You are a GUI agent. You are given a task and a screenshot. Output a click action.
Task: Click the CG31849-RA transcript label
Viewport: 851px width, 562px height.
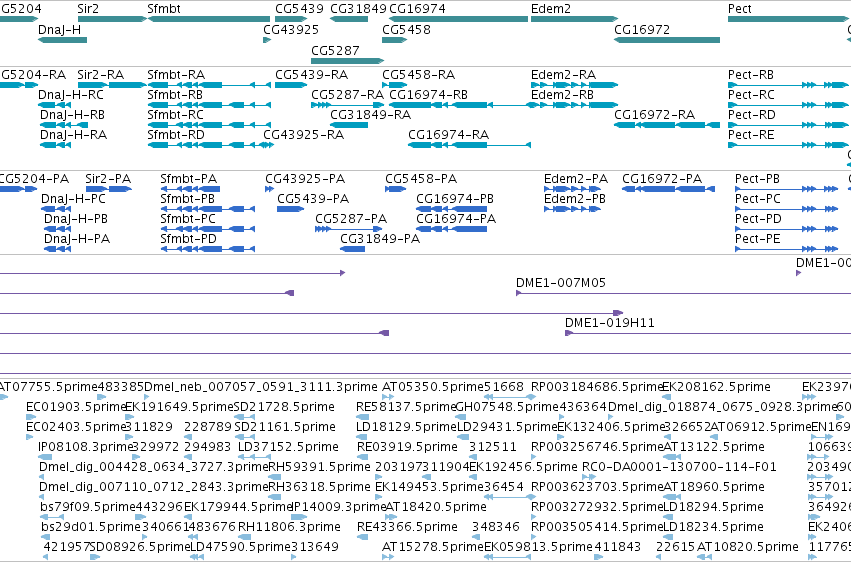(x=370, y=114)
